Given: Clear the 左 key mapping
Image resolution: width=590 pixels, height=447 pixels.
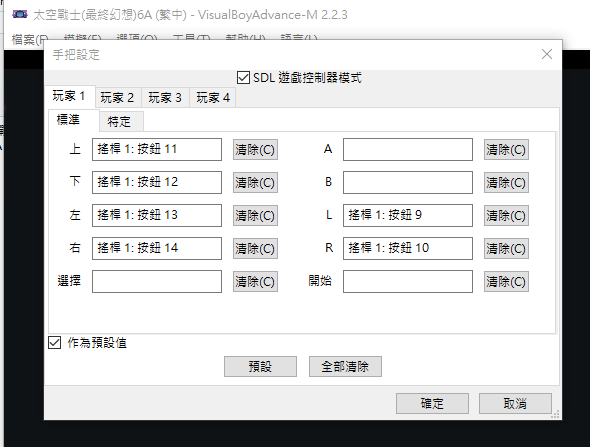Looking at the screenshot, I should click(x=255, y=216).
